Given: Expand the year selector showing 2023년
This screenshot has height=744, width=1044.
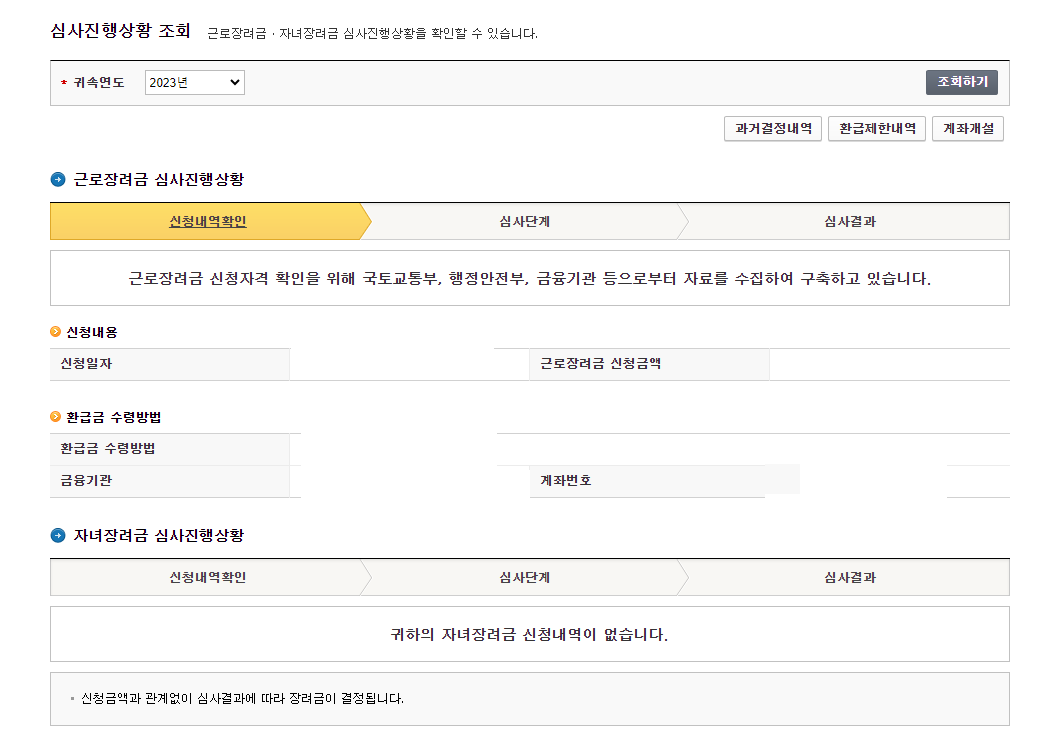Looking at the screenshot, I should pyautogui.click(x=193, y=83).
